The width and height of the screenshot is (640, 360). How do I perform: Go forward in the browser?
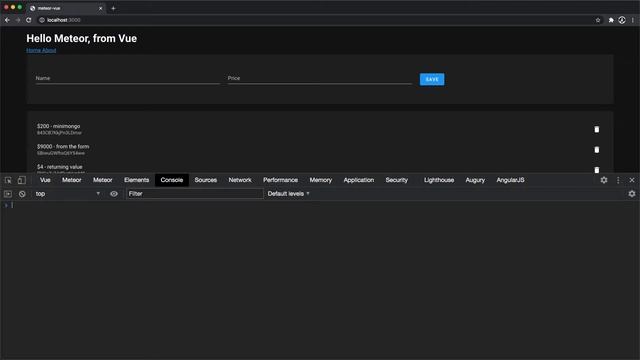[x=18, y=20]
